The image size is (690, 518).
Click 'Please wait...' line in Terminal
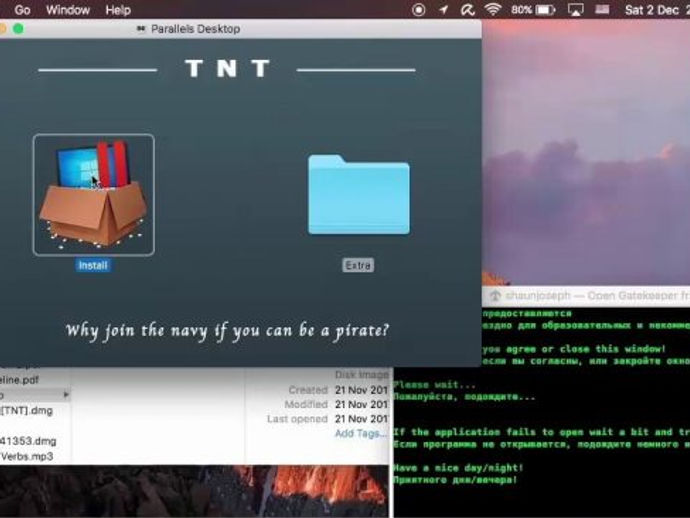click(x=434, y=385)
